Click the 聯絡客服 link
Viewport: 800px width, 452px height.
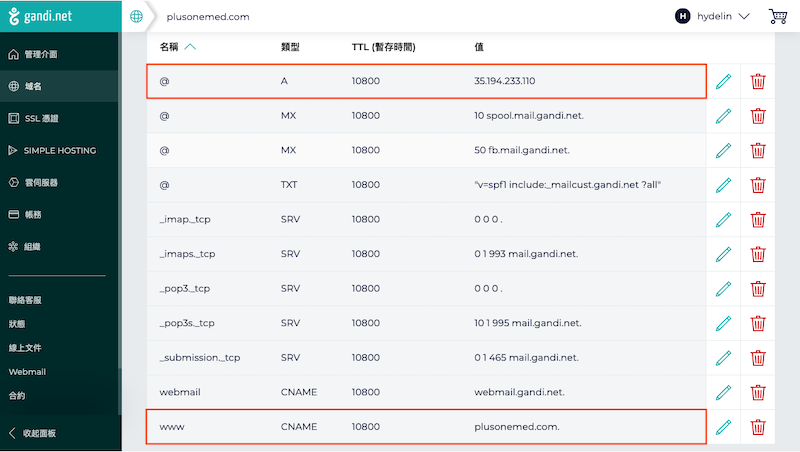point(25,300)
